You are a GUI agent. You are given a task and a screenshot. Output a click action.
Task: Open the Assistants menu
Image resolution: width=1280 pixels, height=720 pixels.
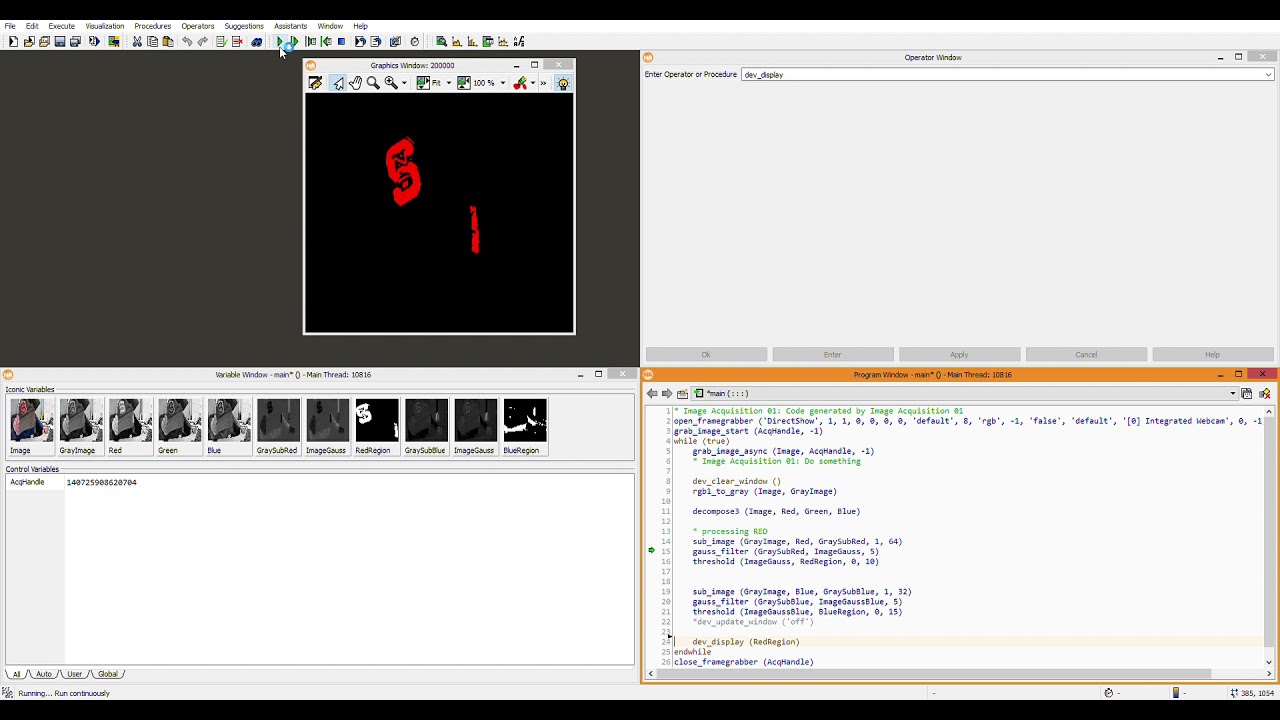click(290, 26)
